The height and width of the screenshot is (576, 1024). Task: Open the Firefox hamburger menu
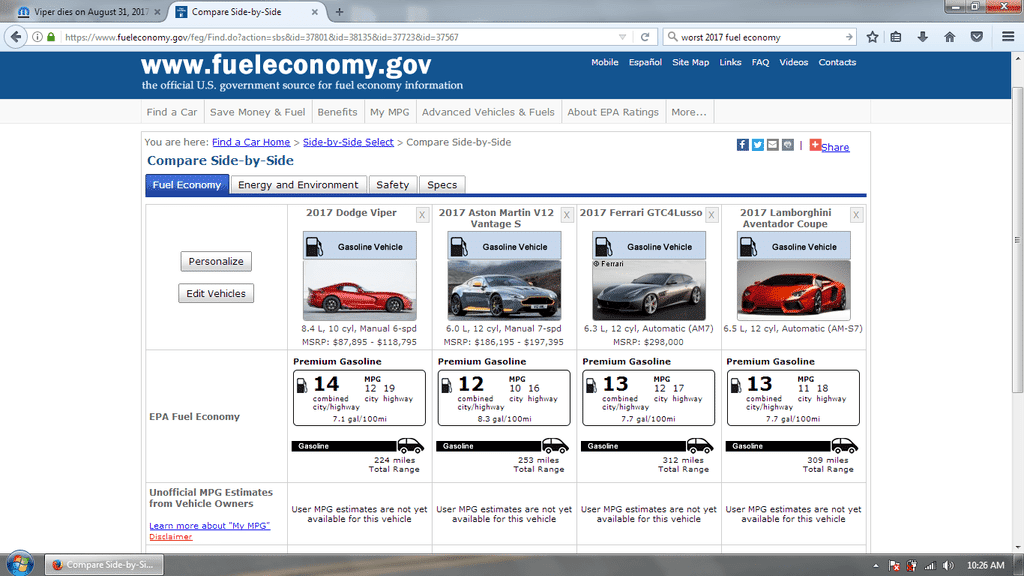click(1007, 37)
